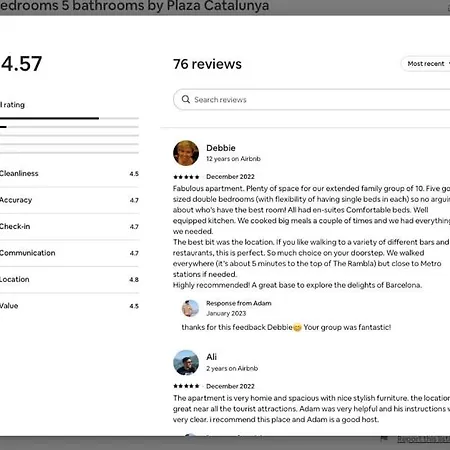This screenshot has width=450, height=450.
Task: Click the five-star rating progress bar
Action: point(69,118)
